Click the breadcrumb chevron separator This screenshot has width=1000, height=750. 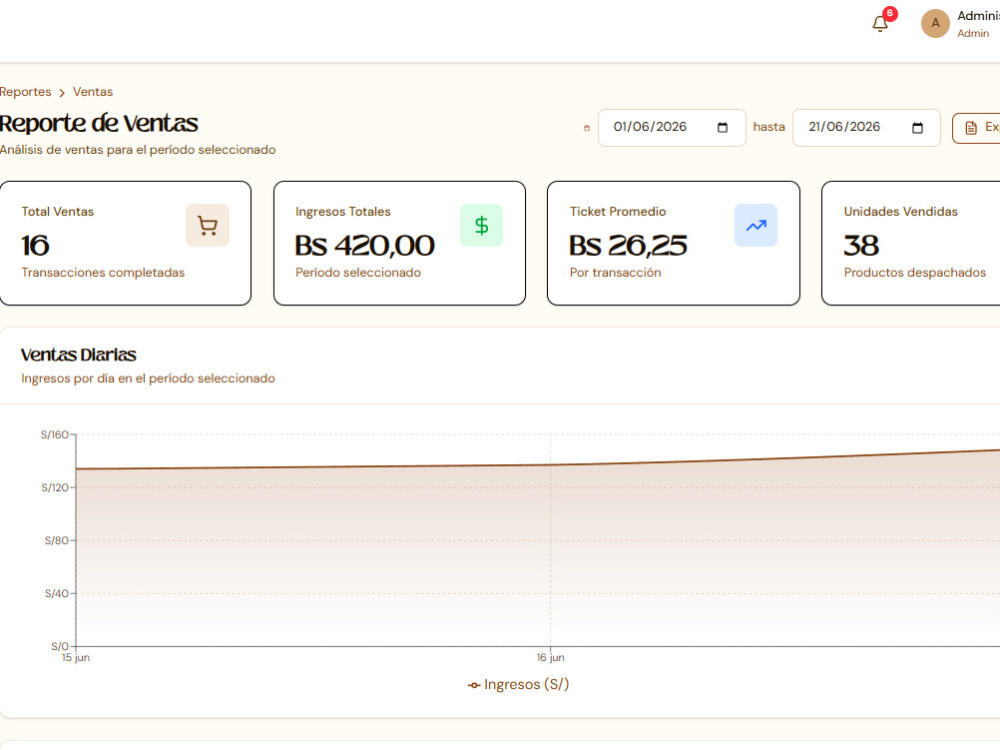(62, 93)
